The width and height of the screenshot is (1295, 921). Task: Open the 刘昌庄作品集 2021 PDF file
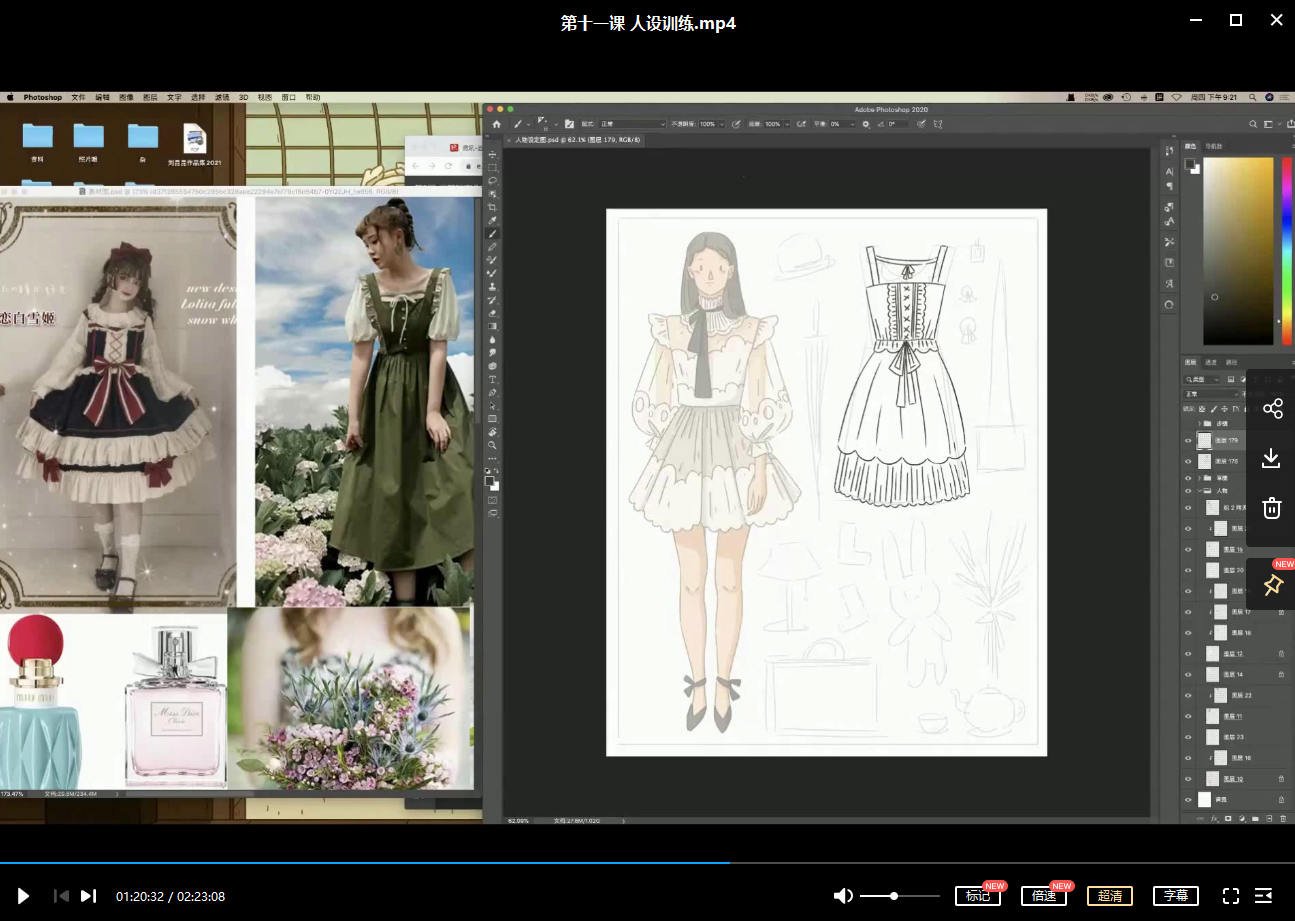pyautogui.click(x=194, y=145)
